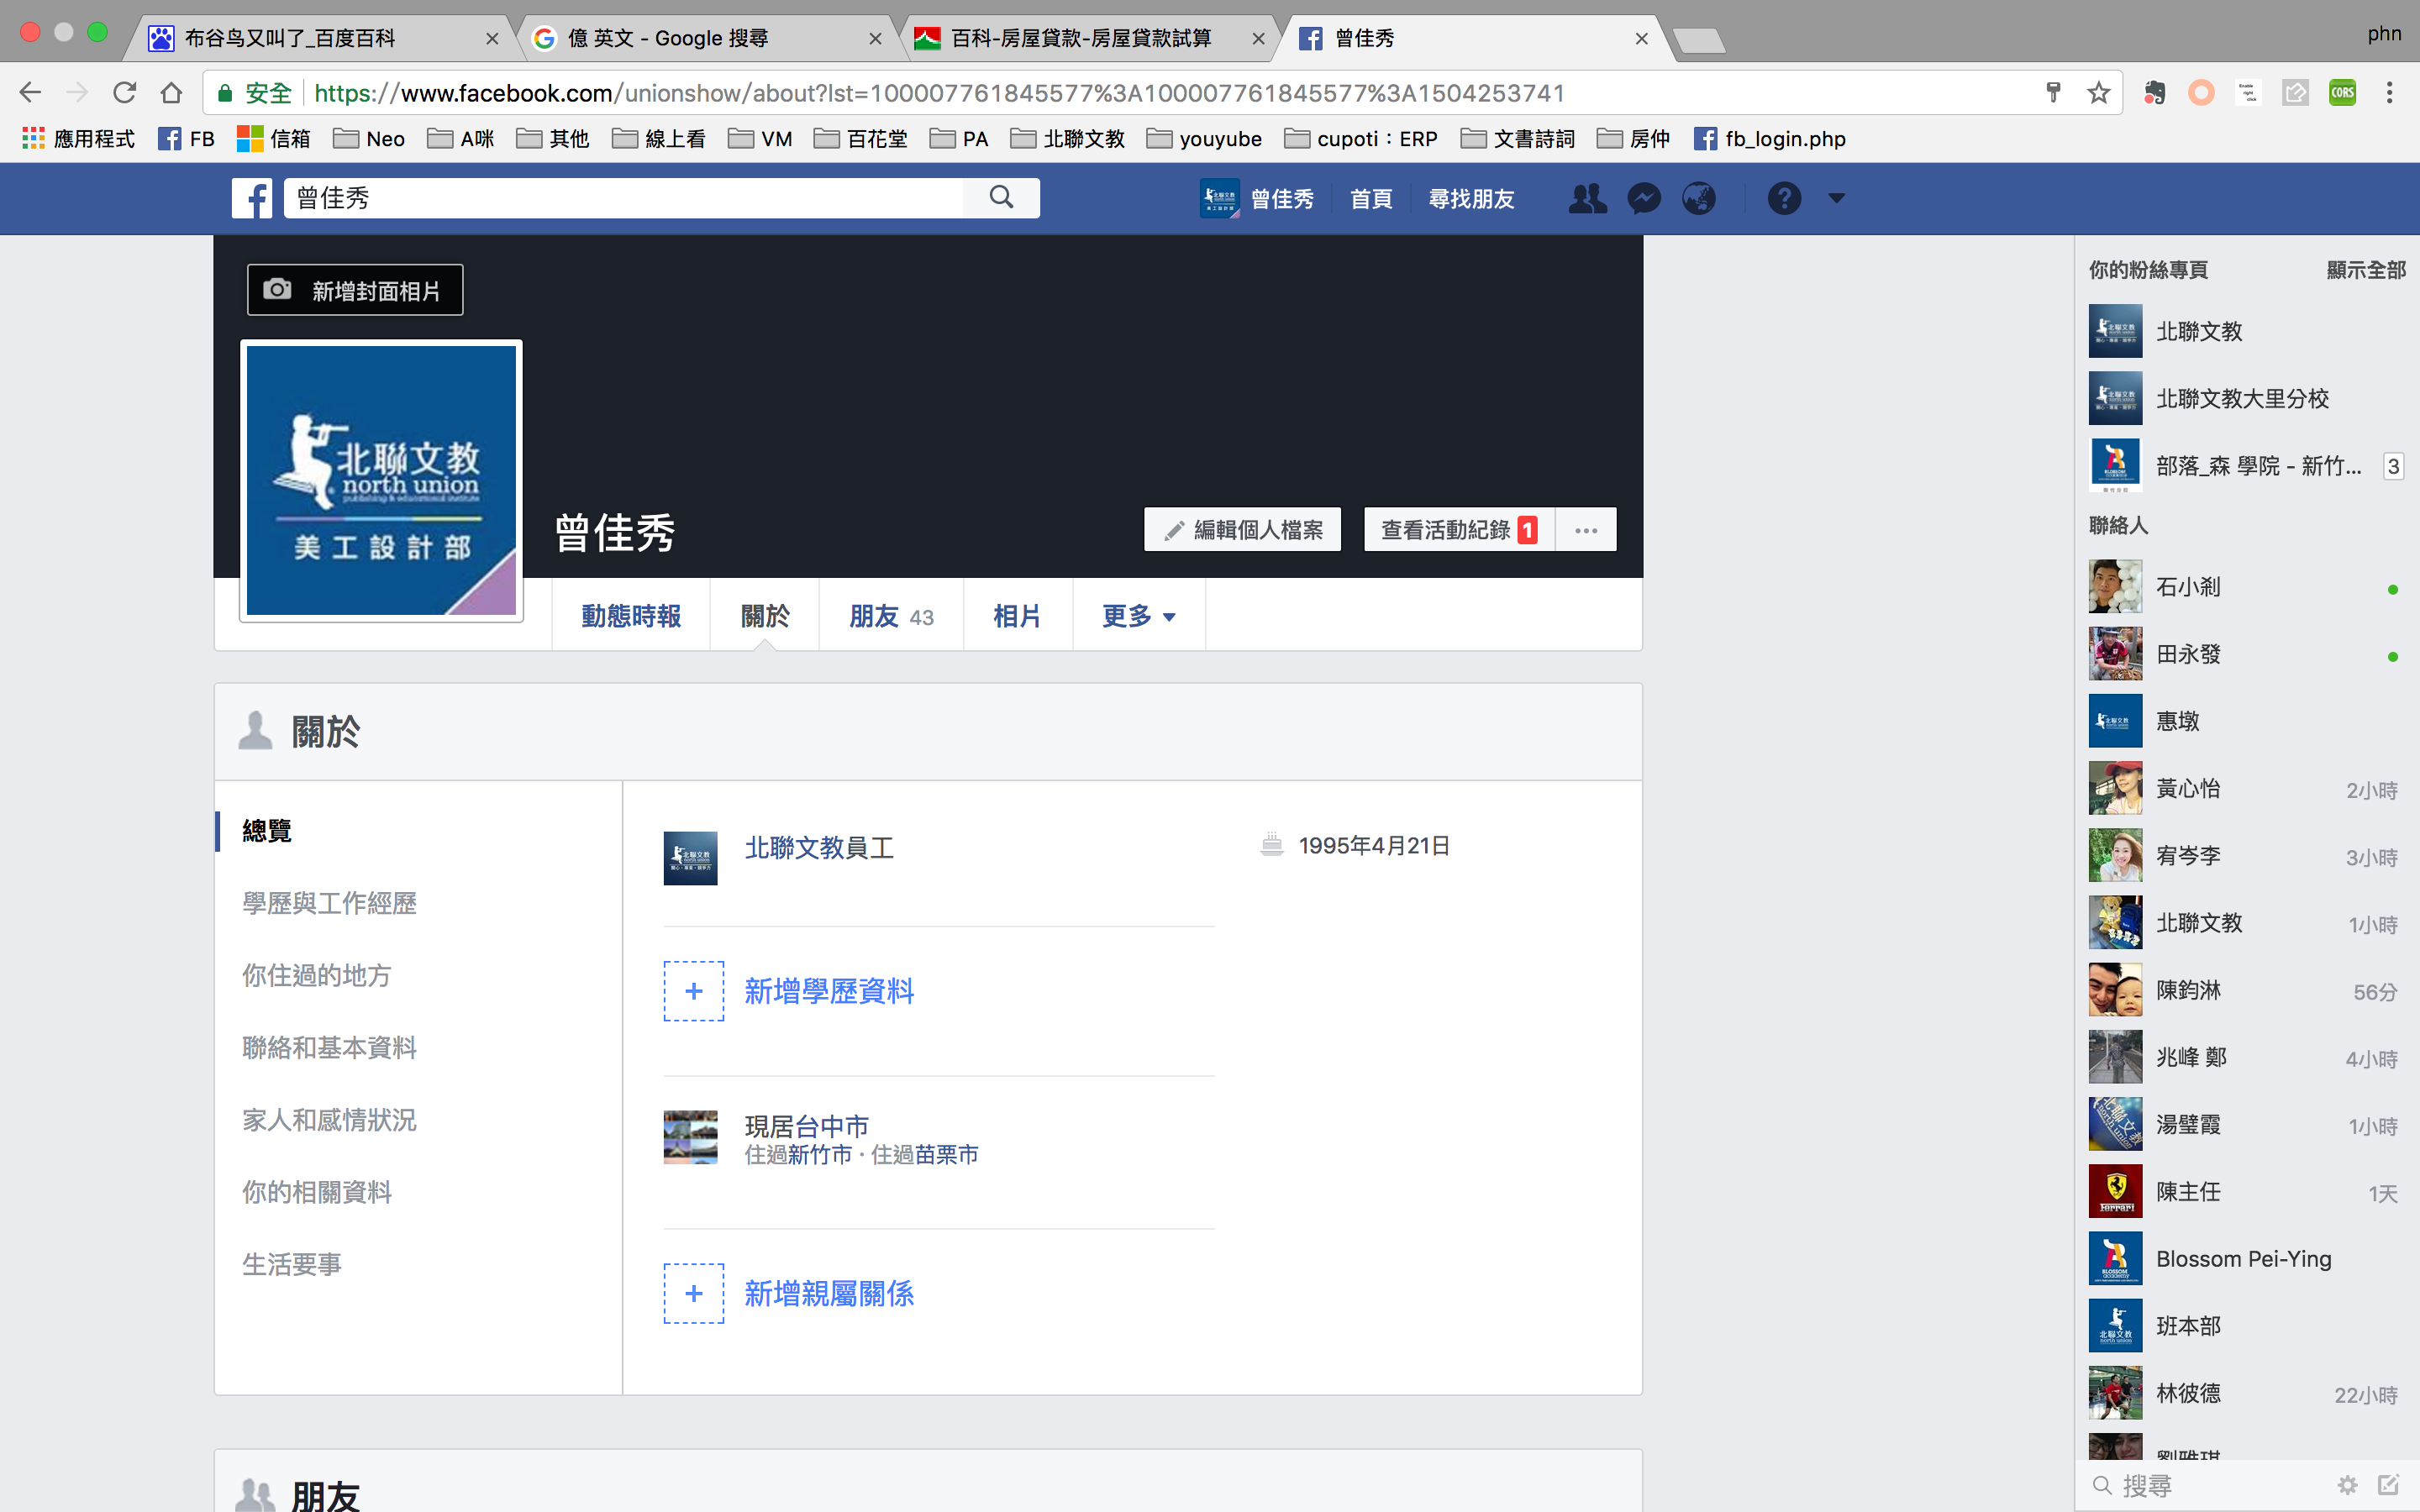Click the search magnifier button
This screenshot has width=2420, height=1512.
click(x=1001, y=198)
